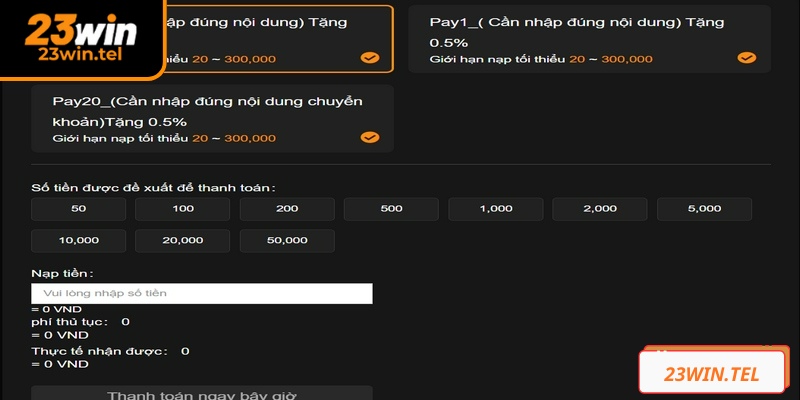Click the 'Nạp tiền:' label
This screenshot has height=400, width=800.
(x=62, y=273)
